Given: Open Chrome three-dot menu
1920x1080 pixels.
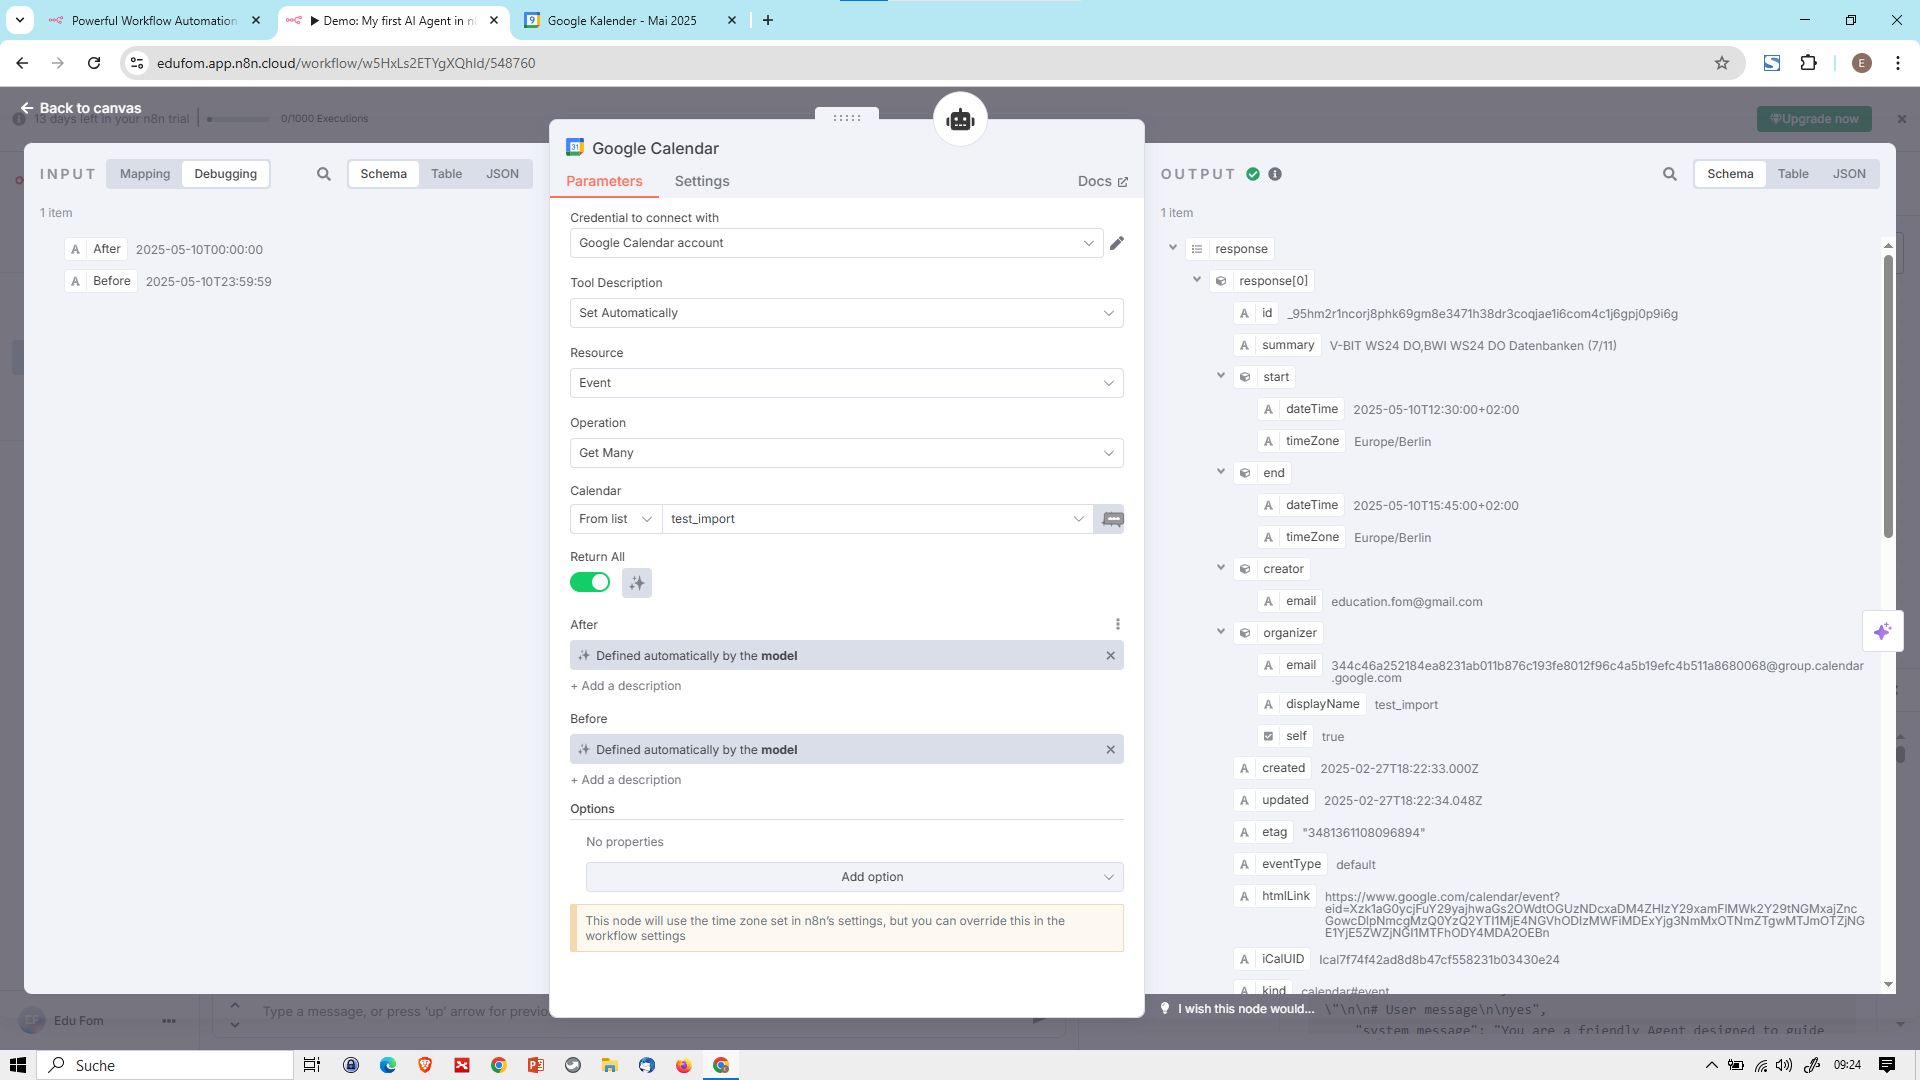Looking at the screenshot, I should tap(1898, 63).
